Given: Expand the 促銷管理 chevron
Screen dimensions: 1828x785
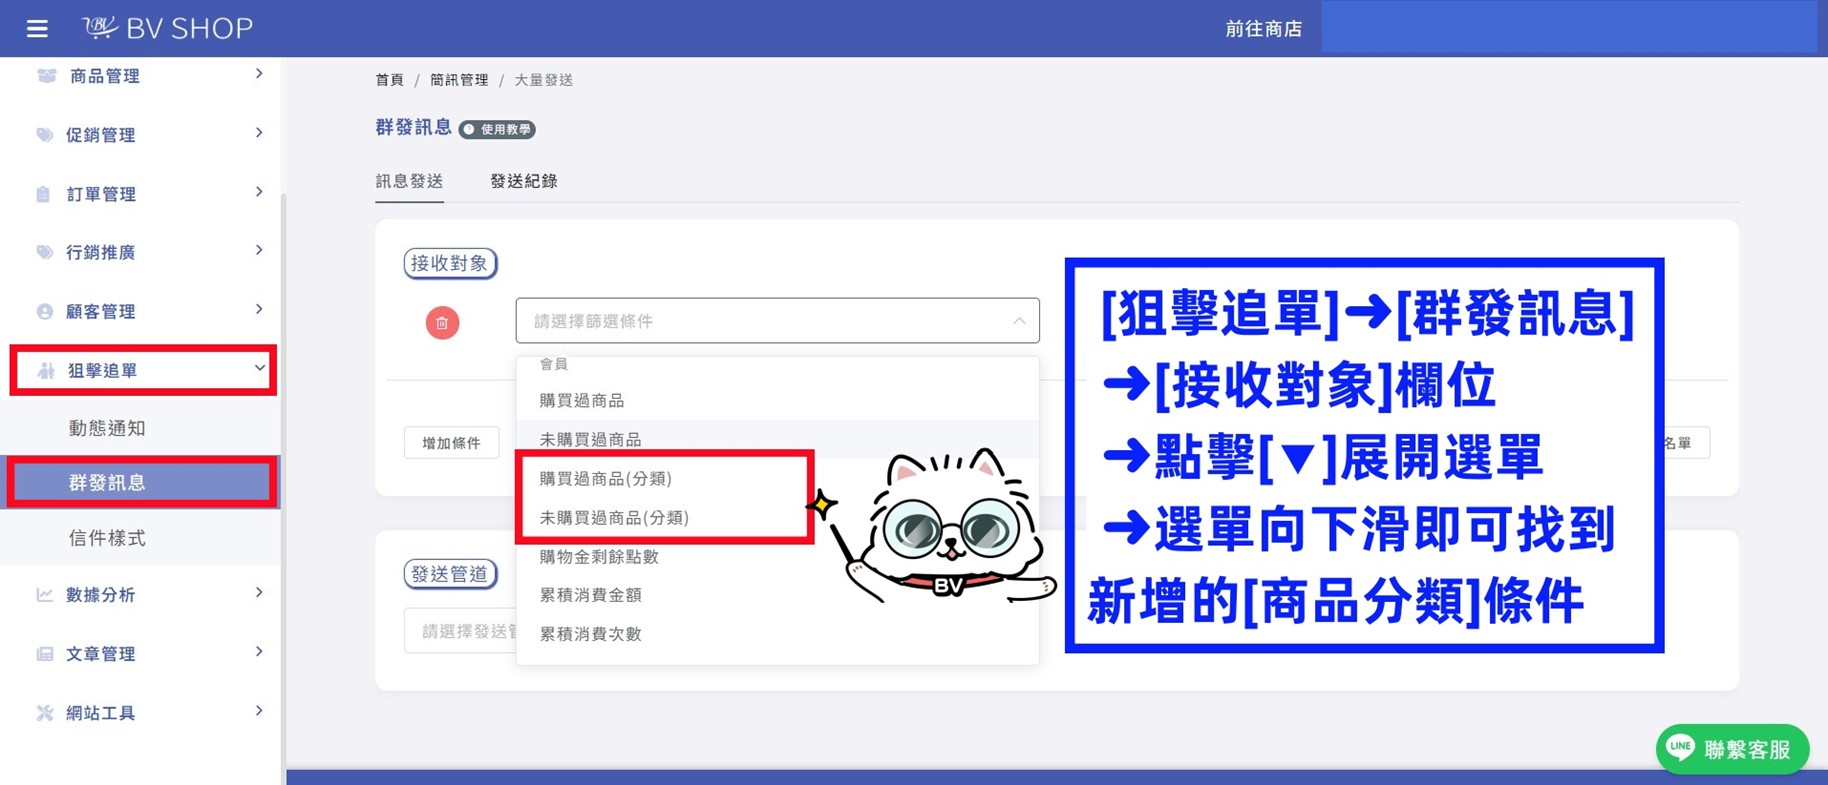Looking at the screenshot, I should [259, 133].
